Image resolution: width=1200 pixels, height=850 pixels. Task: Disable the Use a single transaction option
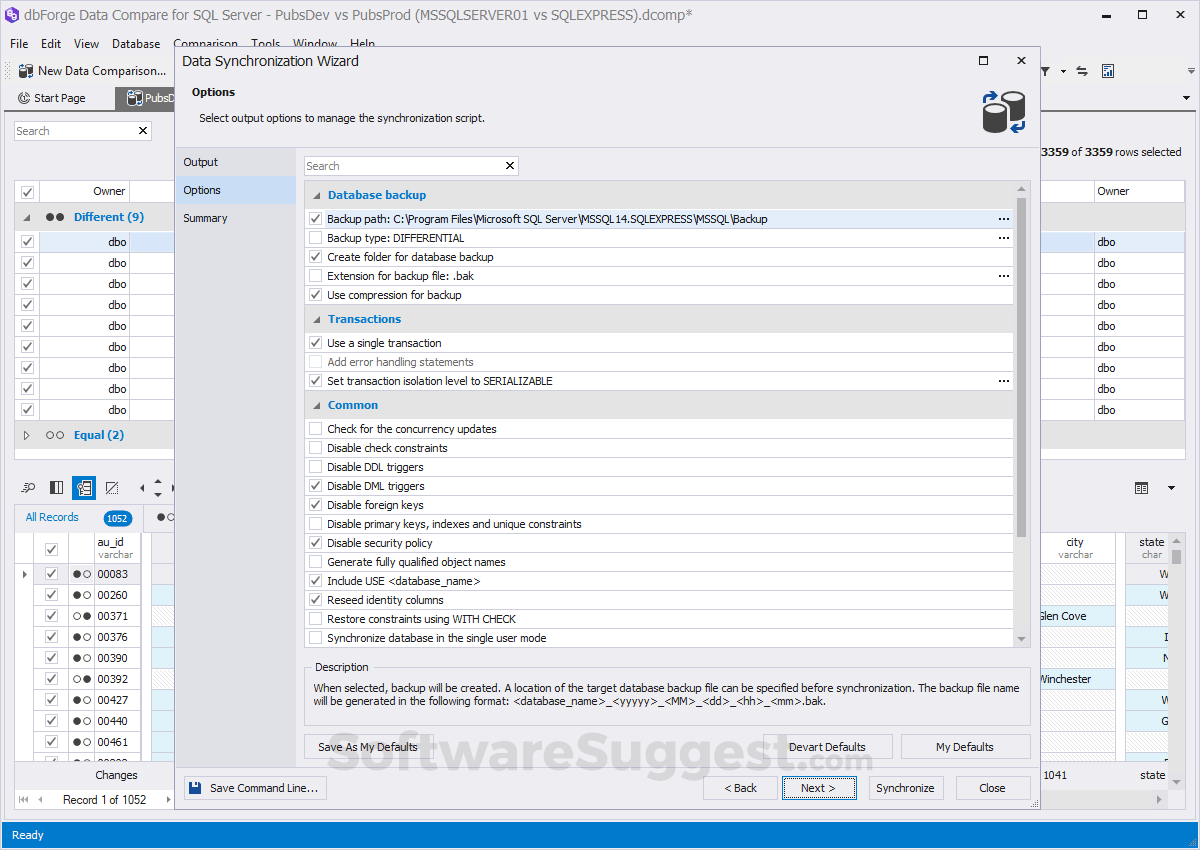tap(315, 342)
